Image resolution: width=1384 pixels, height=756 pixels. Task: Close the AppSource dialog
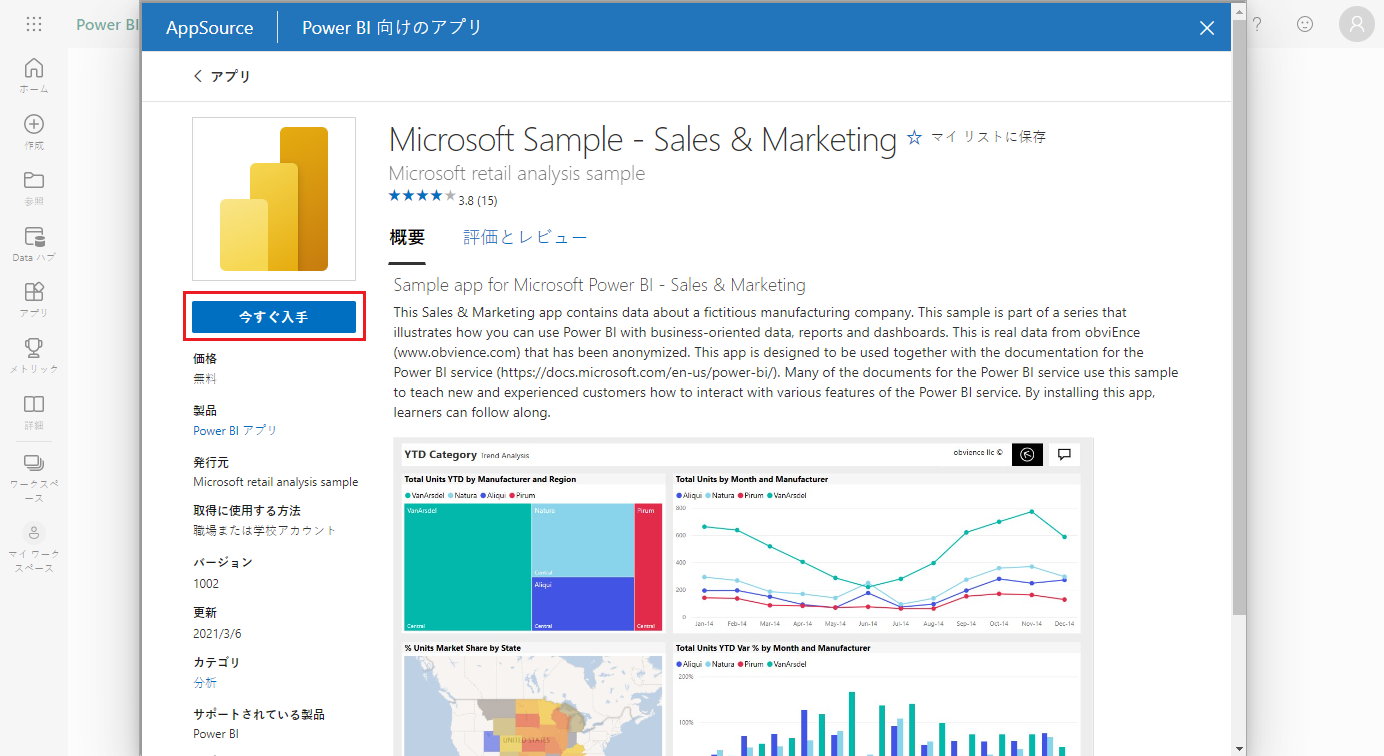1207,28
